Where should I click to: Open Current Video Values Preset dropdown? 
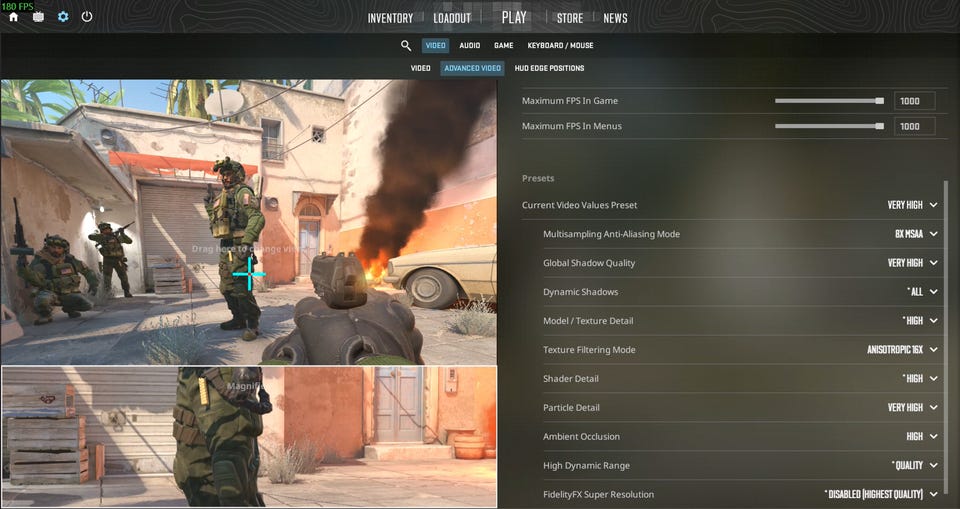click(x=912, y=205)
